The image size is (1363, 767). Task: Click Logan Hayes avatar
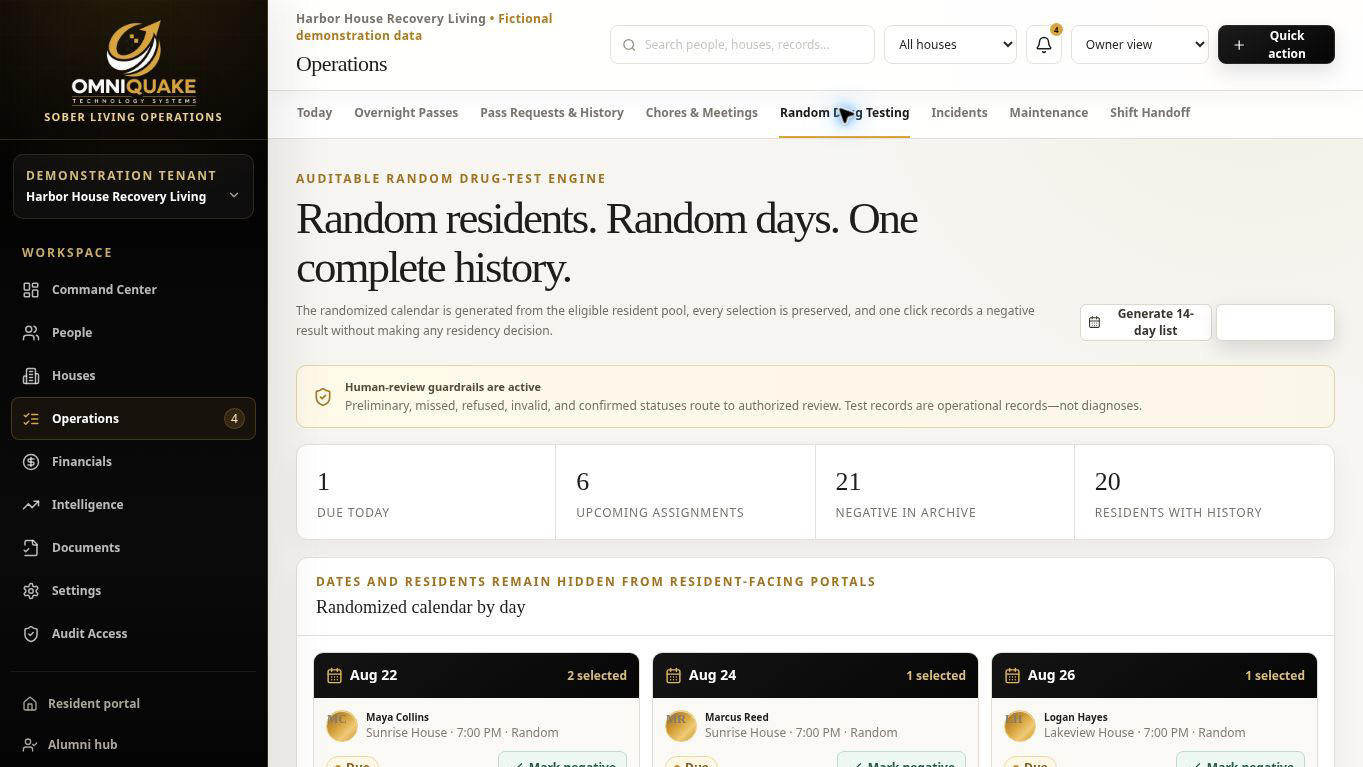(x=1020, y=726)
